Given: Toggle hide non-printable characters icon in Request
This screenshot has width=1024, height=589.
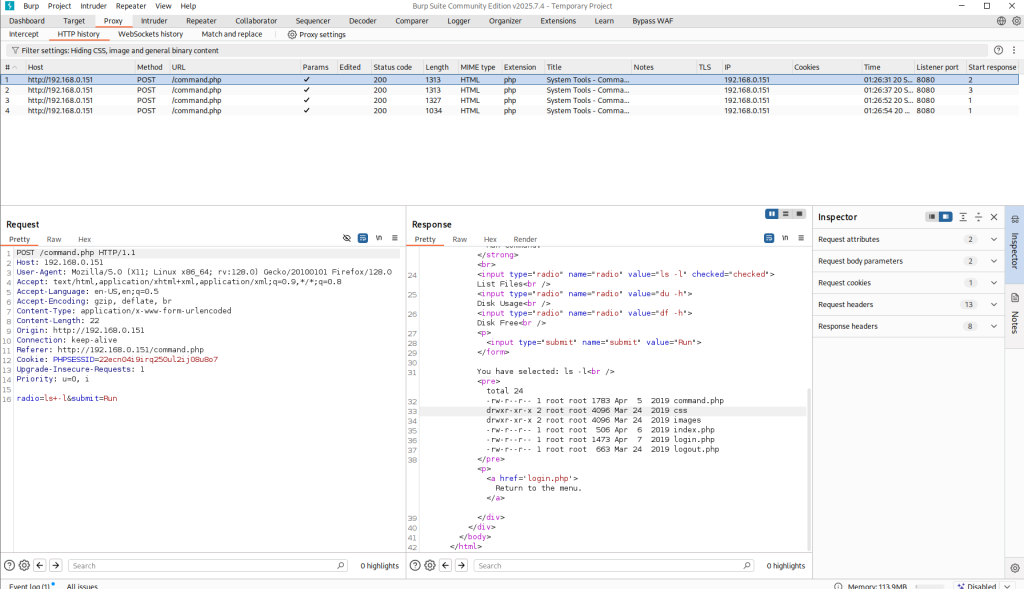Looking at the screenshot, I should [x=347, y=238].
